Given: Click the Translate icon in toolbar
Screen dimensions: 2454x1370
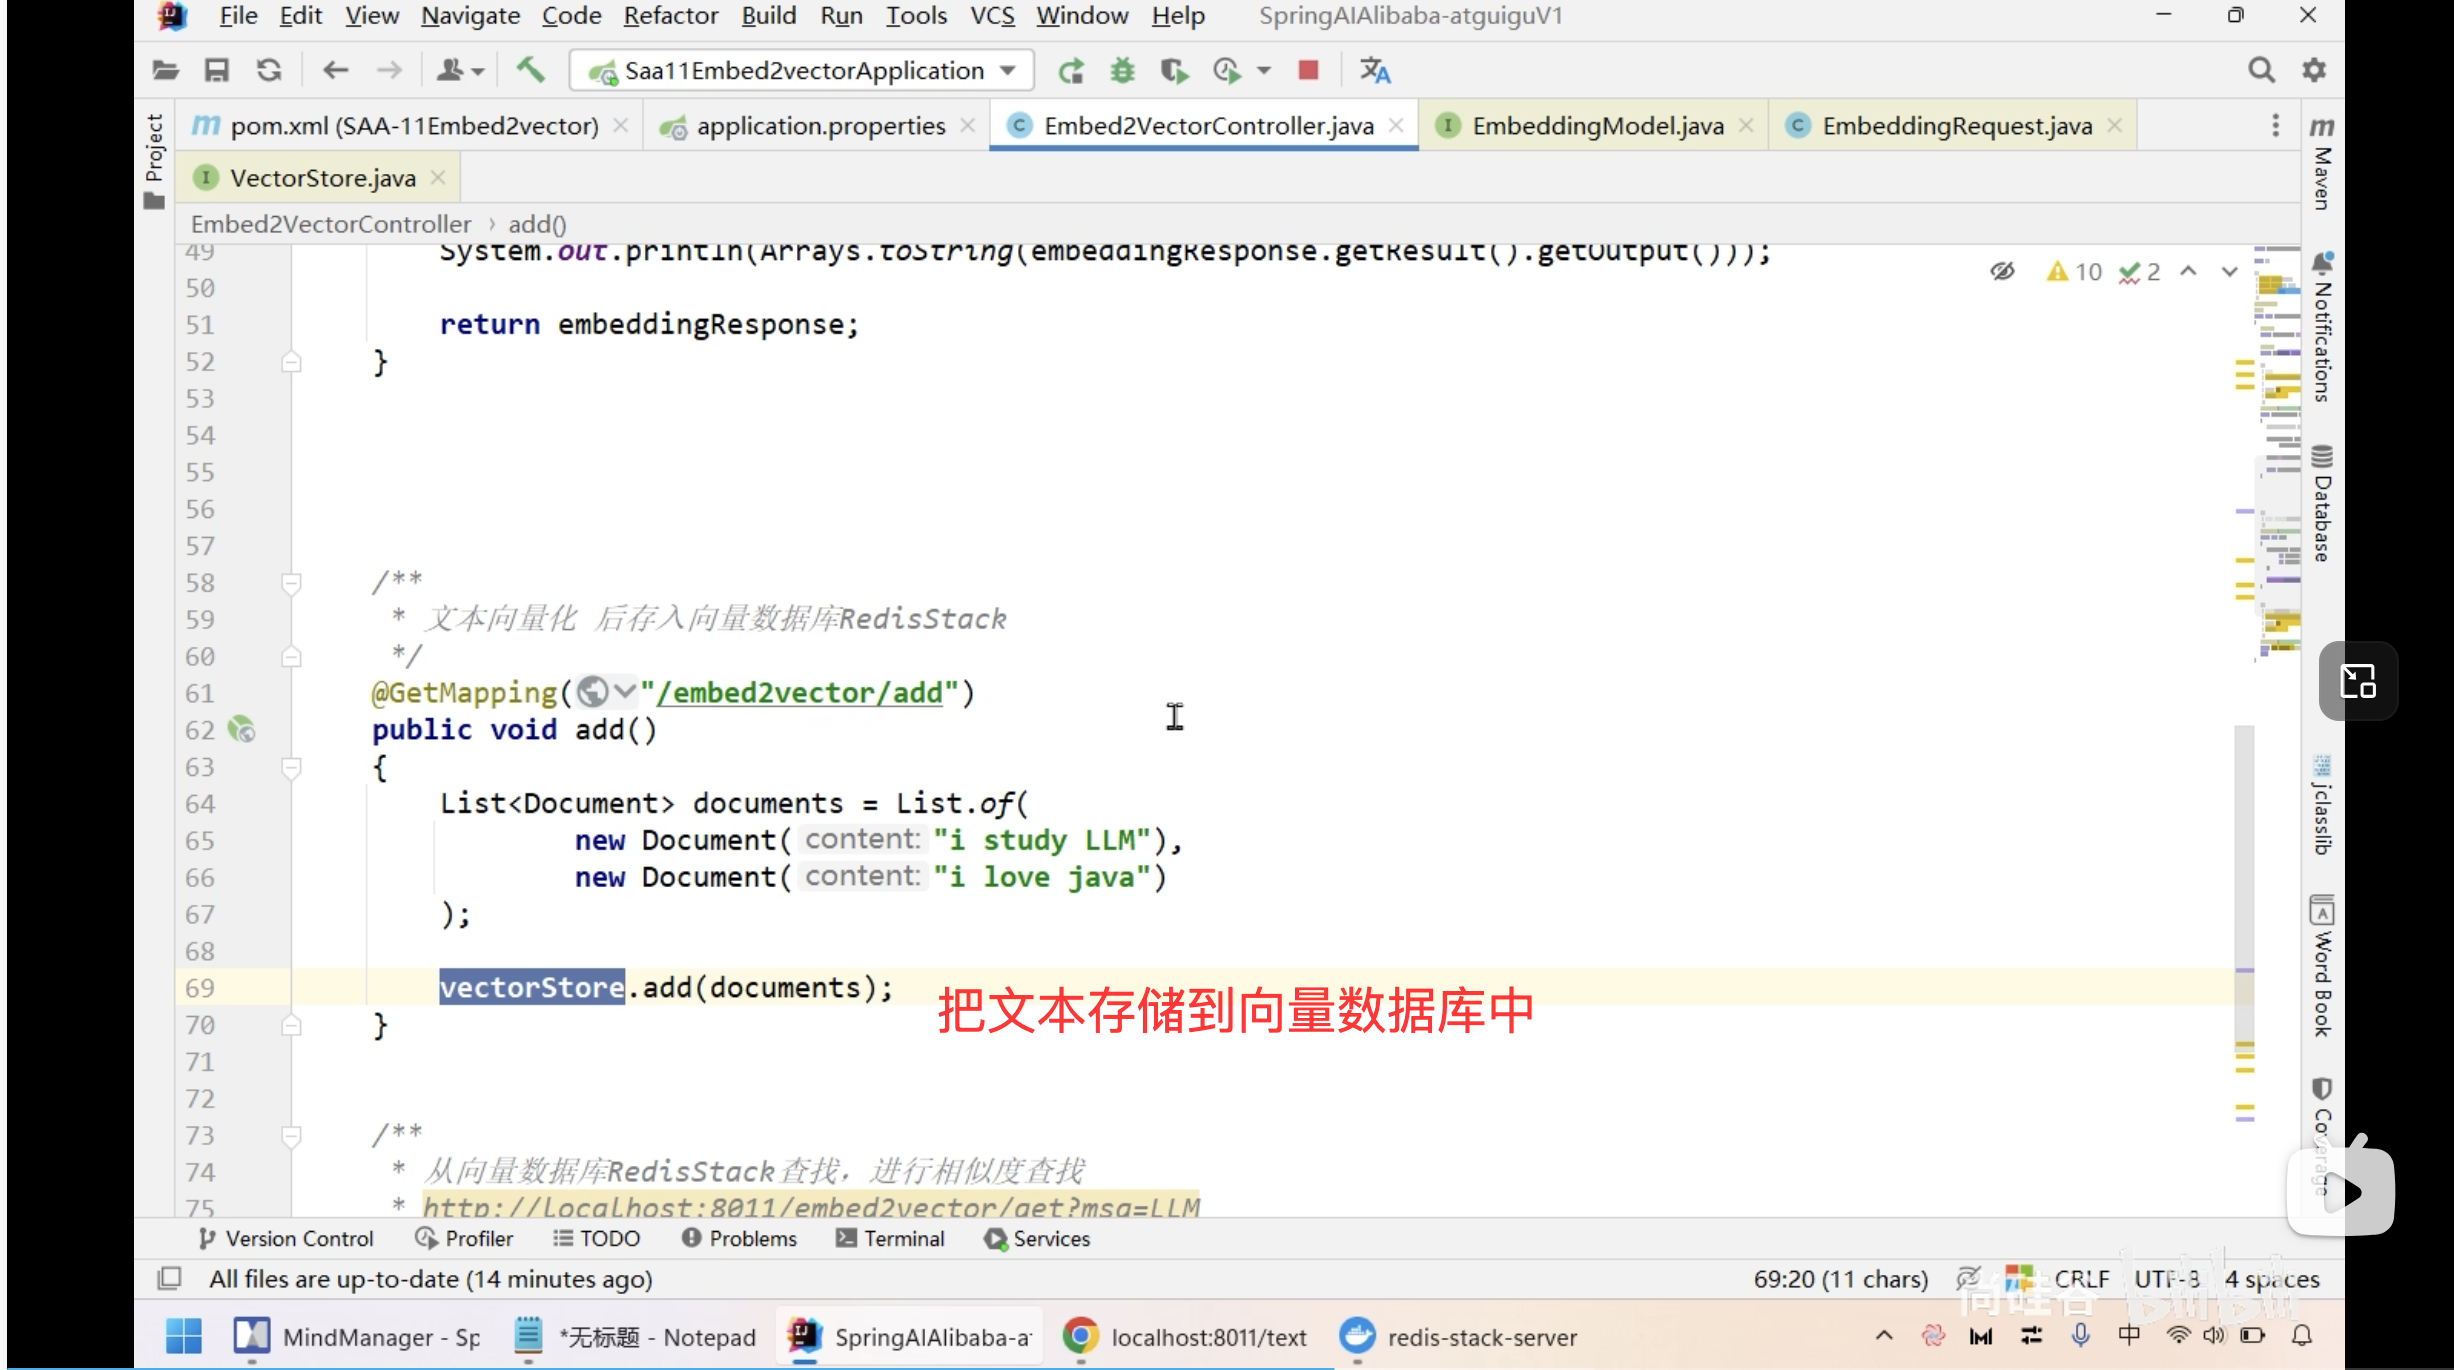Looking at the screenshot, I should pos(1375,70).
